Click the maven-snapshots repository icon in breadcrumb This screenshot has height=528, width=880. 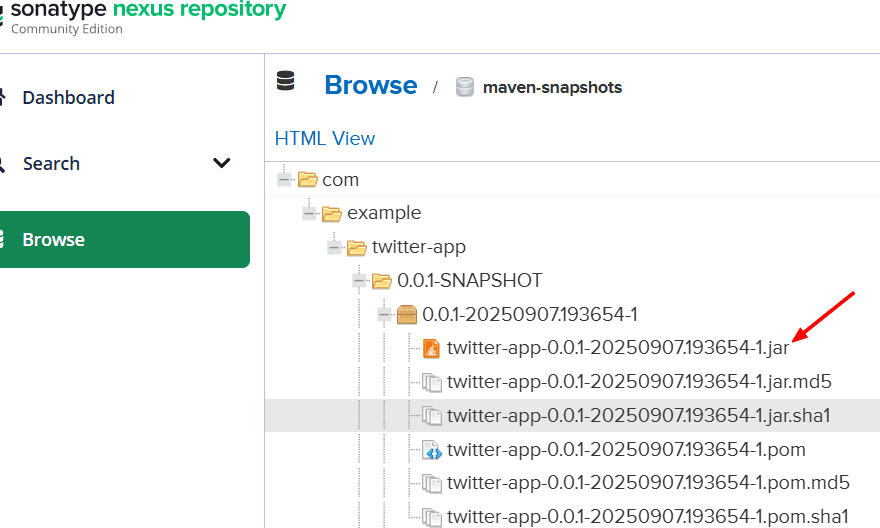pyautogui.click(x=465, y=87)
